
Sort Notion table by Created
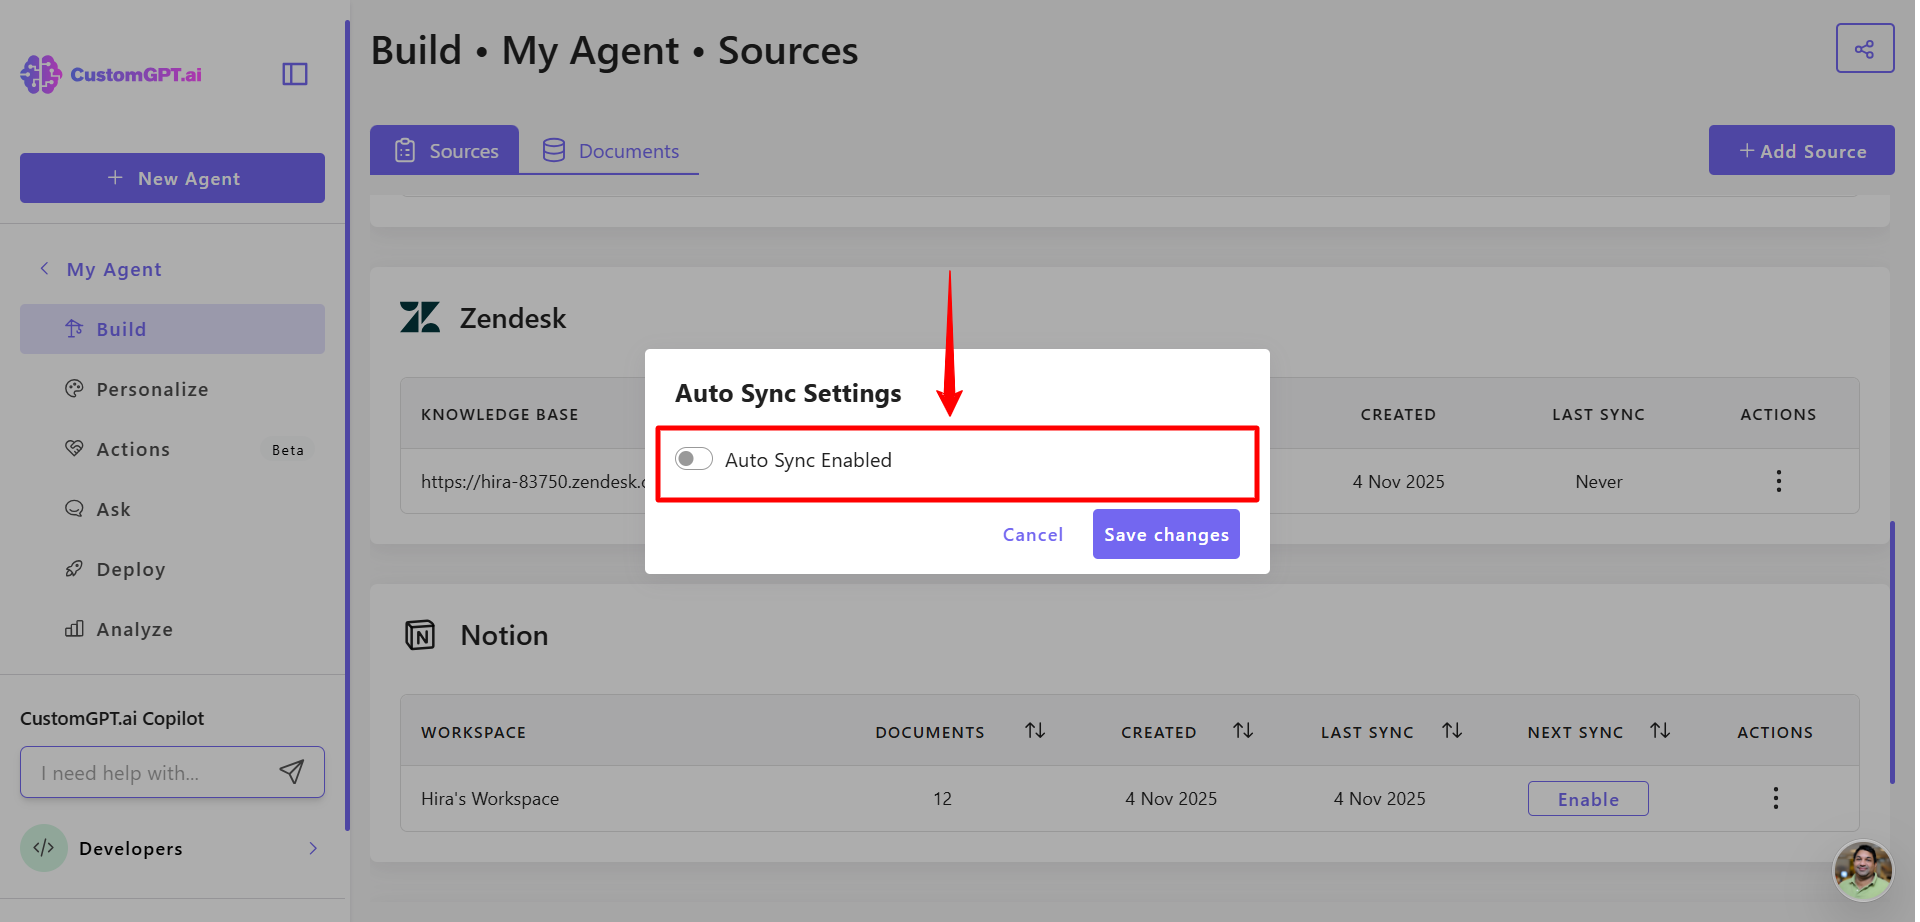(1243, 731)
